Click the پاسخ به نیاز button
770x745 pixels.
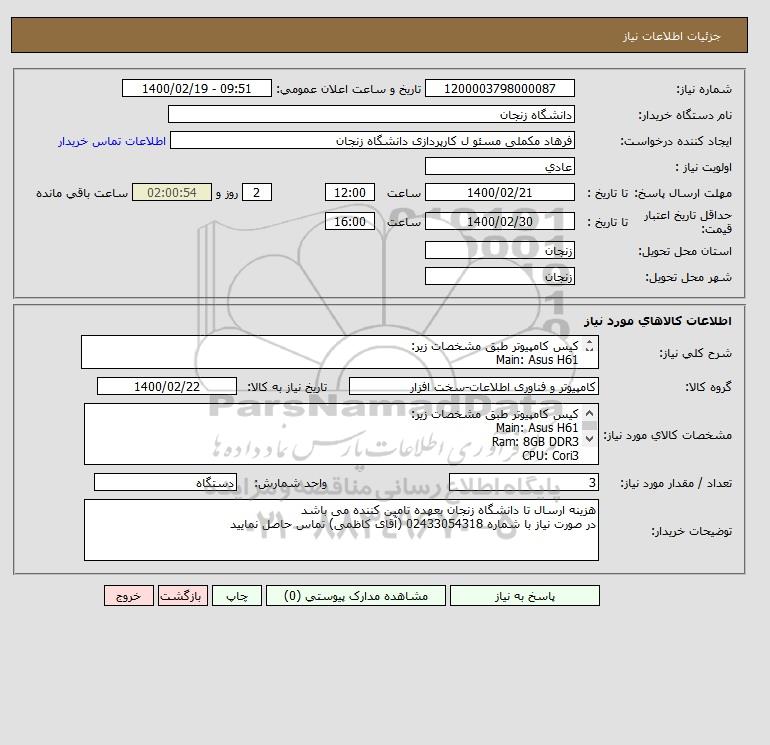(x=524, y=596)
